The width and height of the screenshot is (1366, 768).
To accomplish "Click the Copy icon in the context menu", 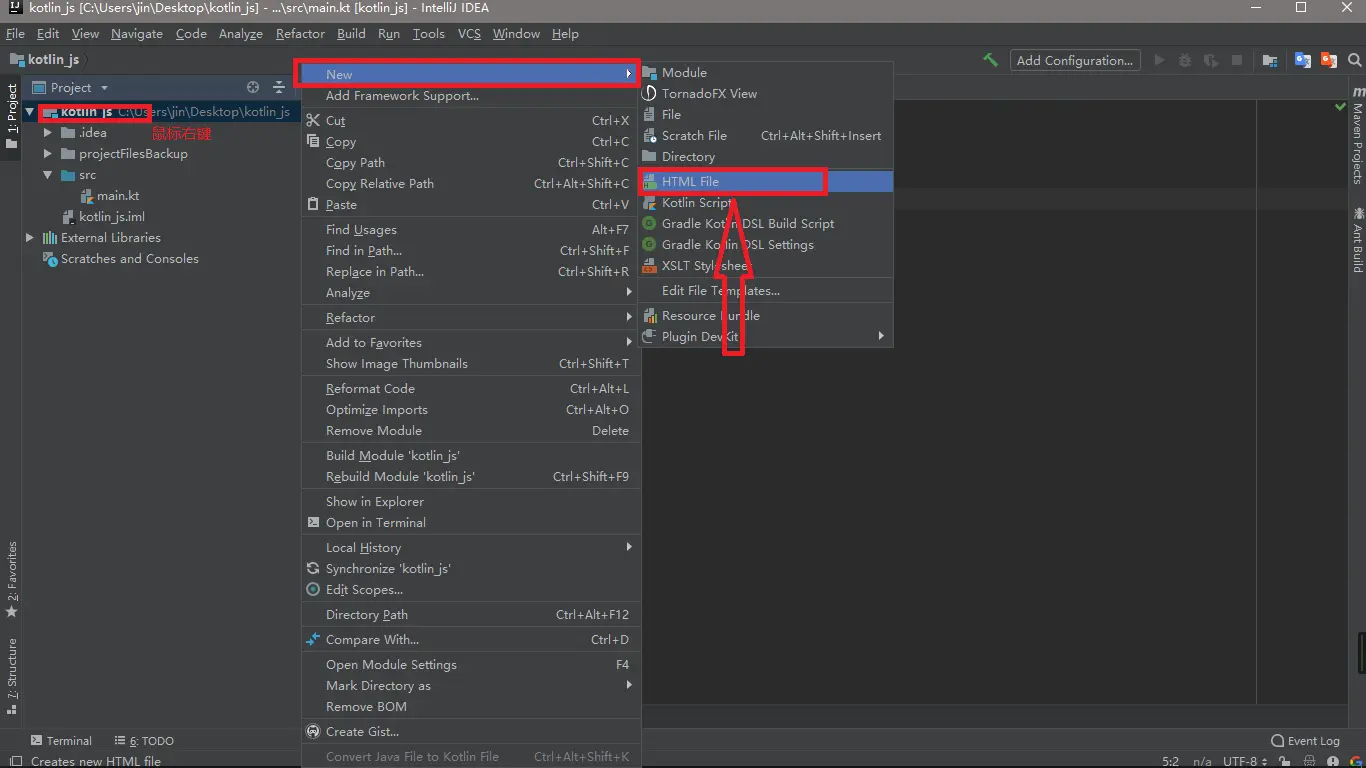I will tap(313, 141).
